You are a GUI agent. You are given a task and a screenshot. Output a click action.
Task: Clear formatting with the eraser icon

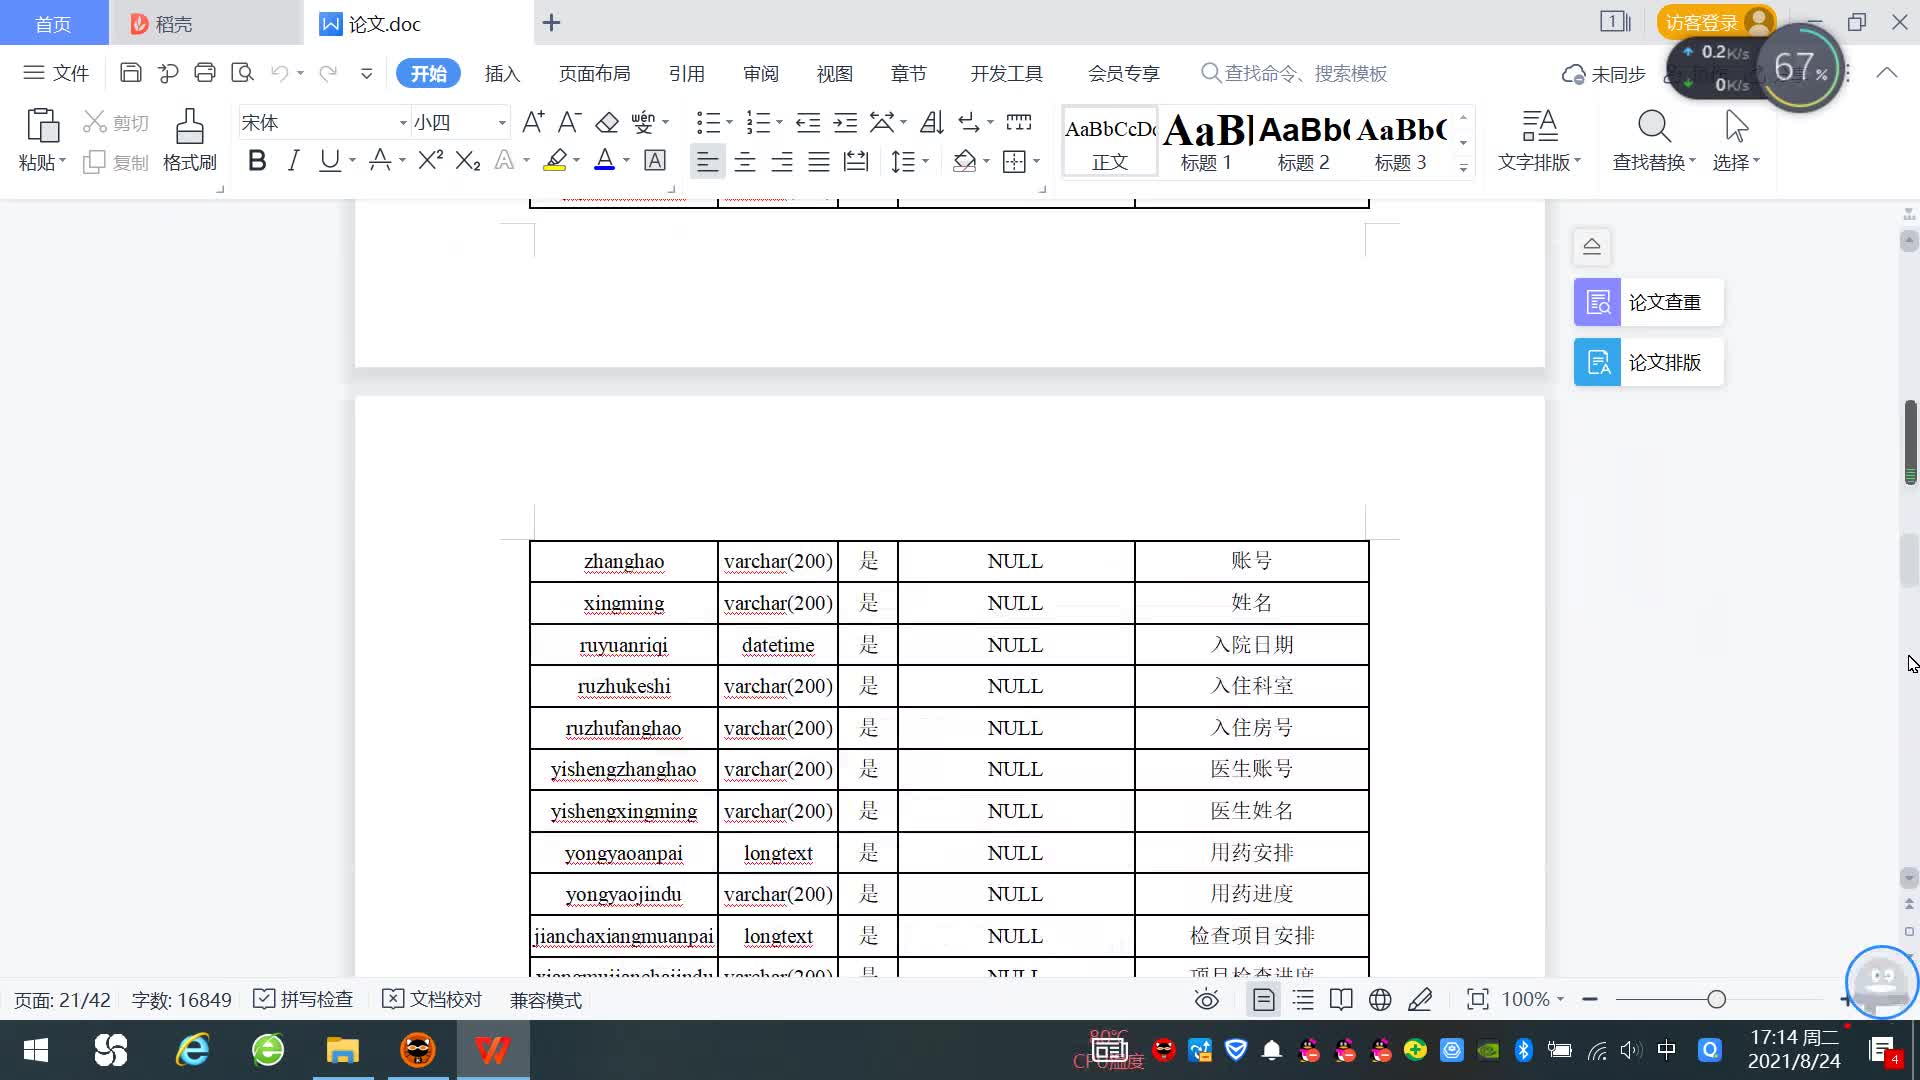pos(607,122)
